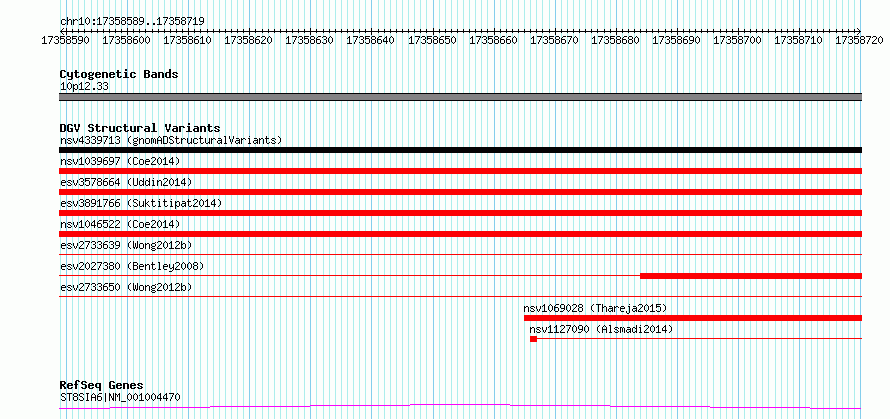Select the red nsv1069028 variant bar
Image resolution: width=890 pixels, height=419 pixels.
[692, 318]
